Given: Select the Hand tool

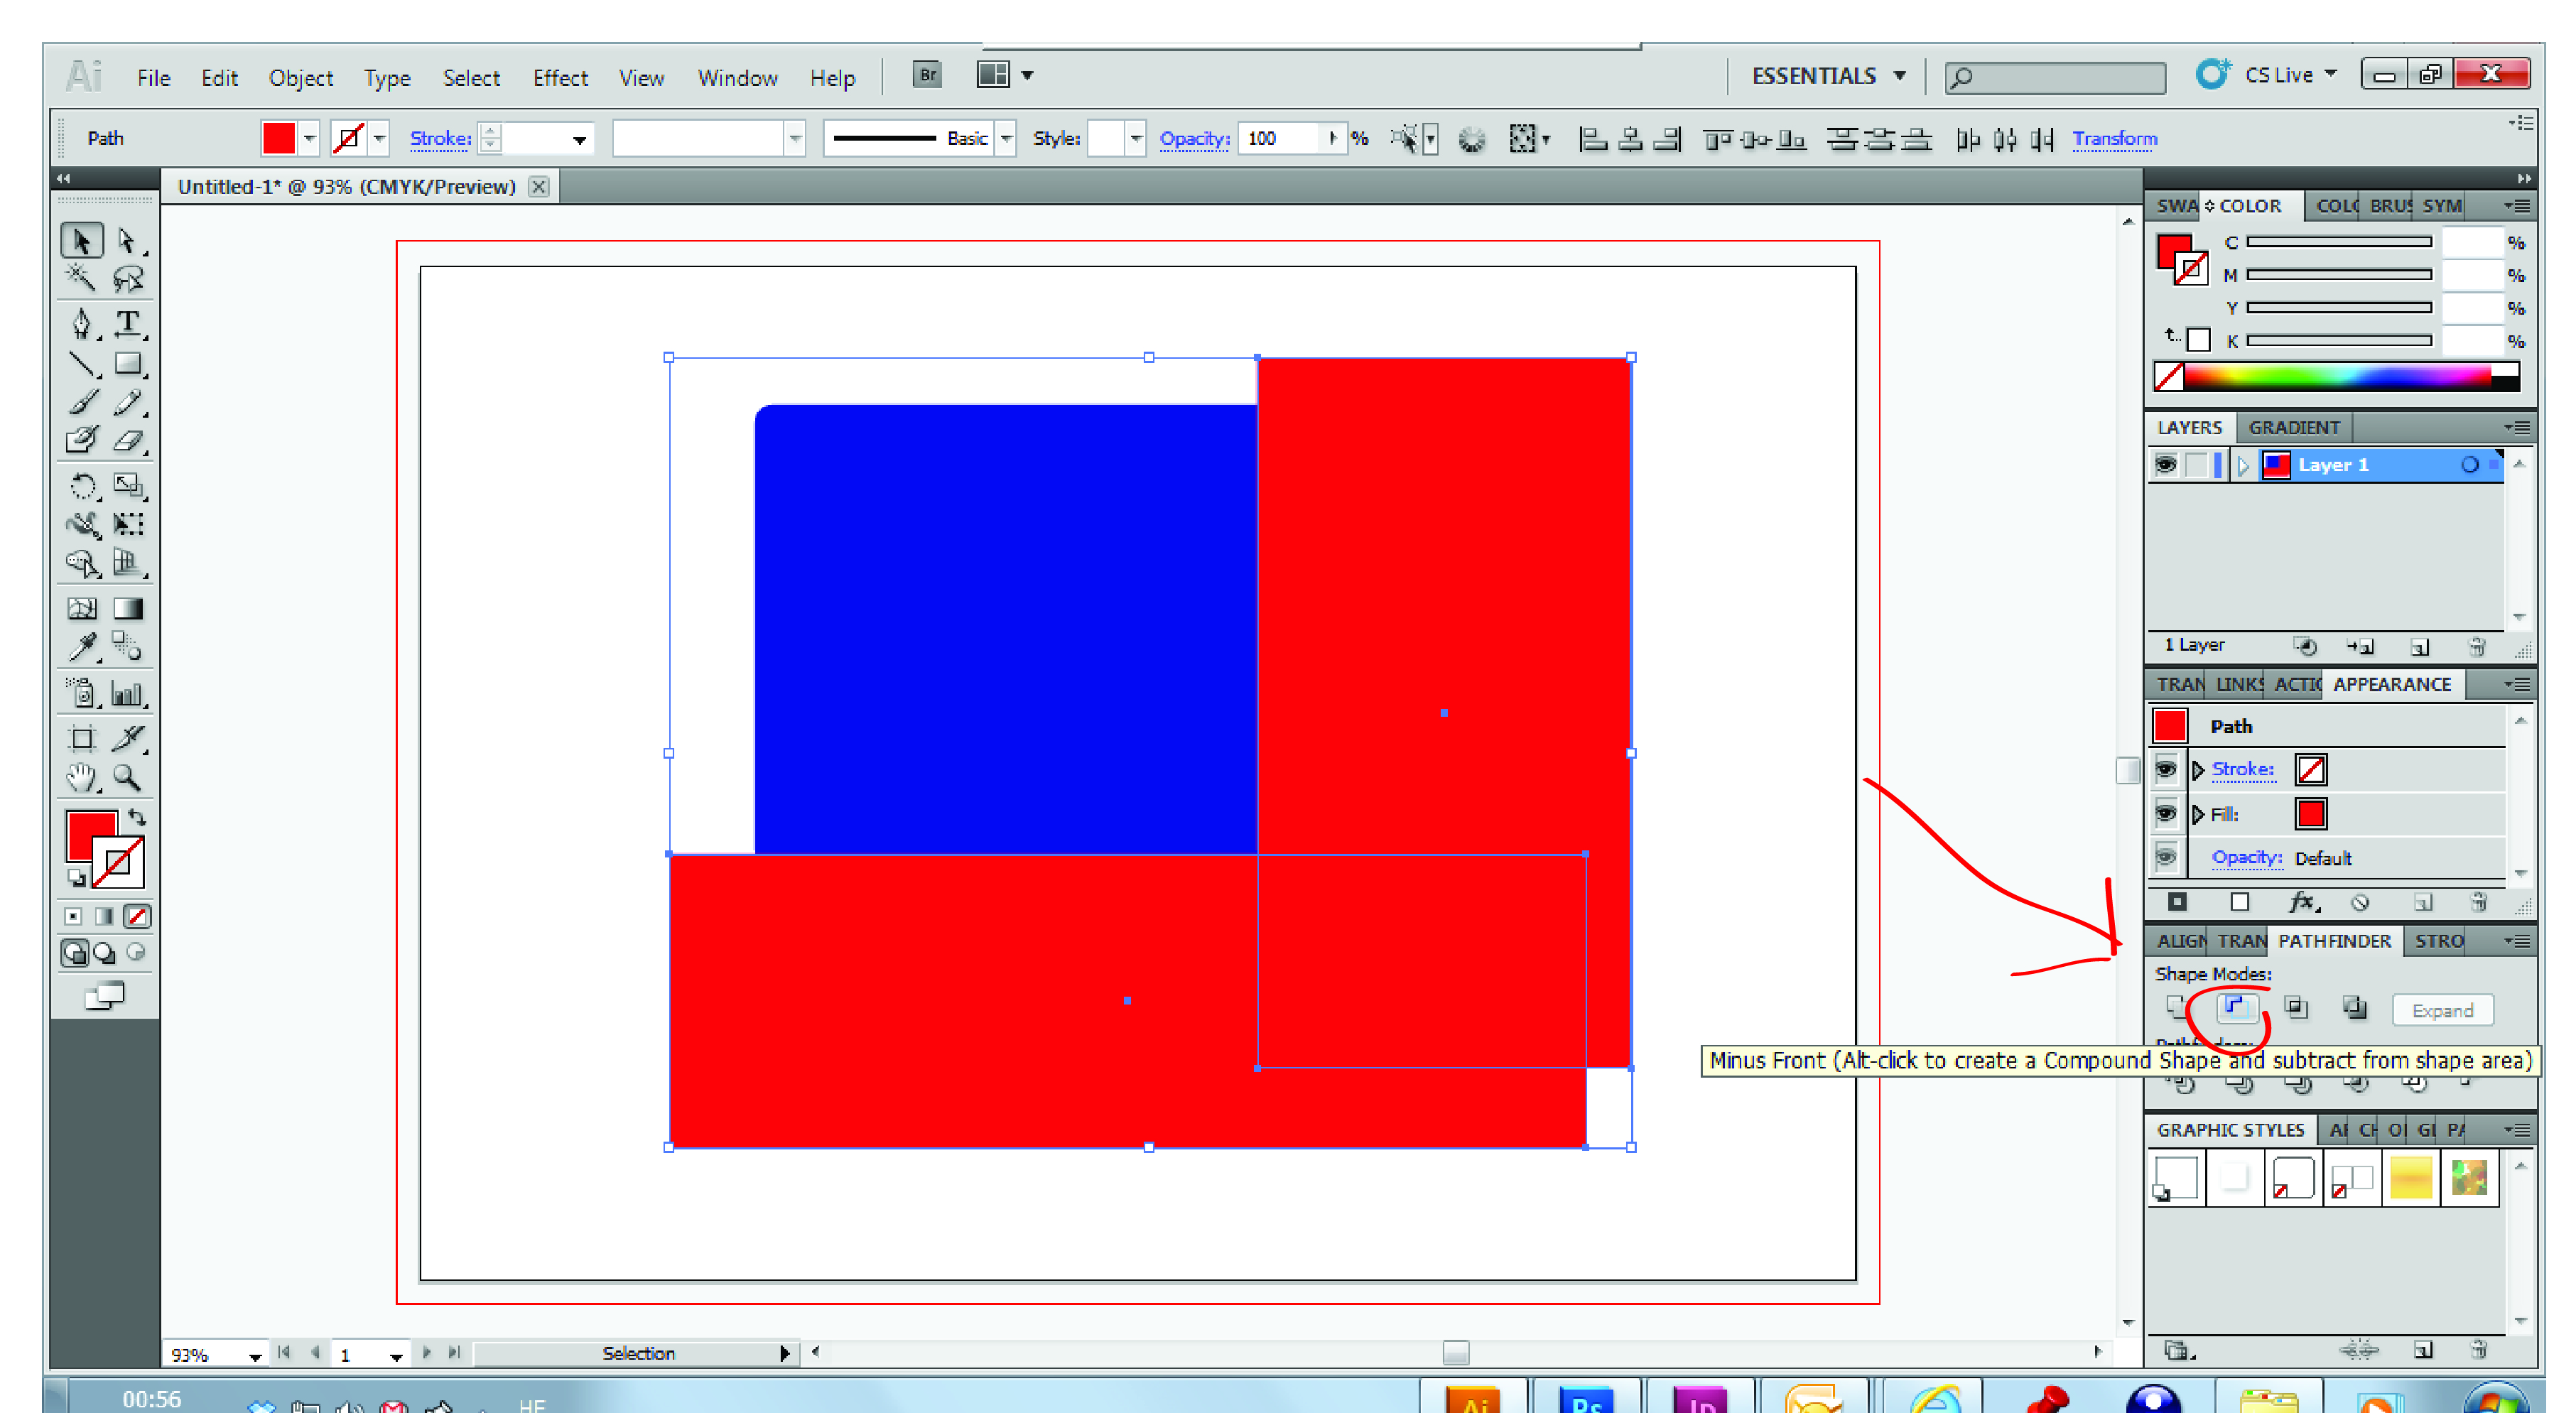Looking at the screenshot, I should pyautogui.click(x=82, y=777).
